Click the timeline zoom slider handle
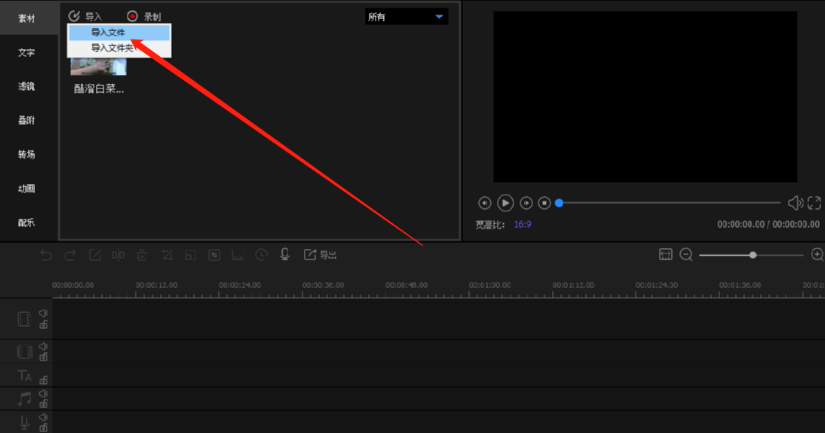Image resolution: width=825 pixels, height=433 pixels. point(753,255)
